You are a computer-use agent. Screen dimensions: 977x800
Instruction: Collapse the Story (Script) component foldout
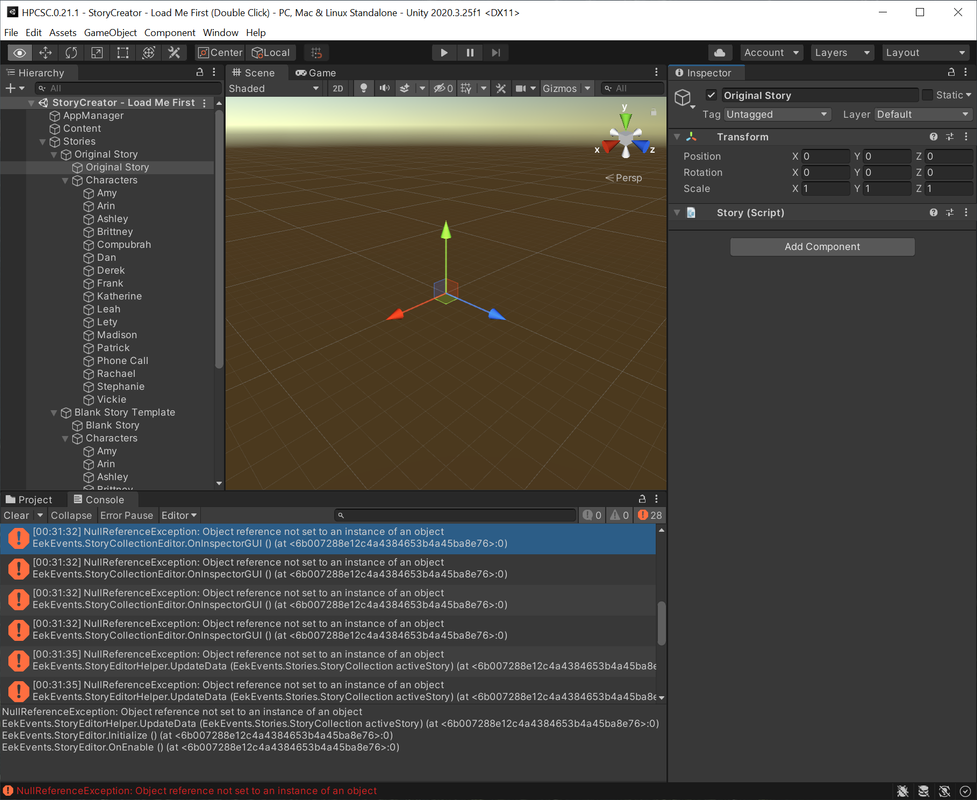[677, 213]
